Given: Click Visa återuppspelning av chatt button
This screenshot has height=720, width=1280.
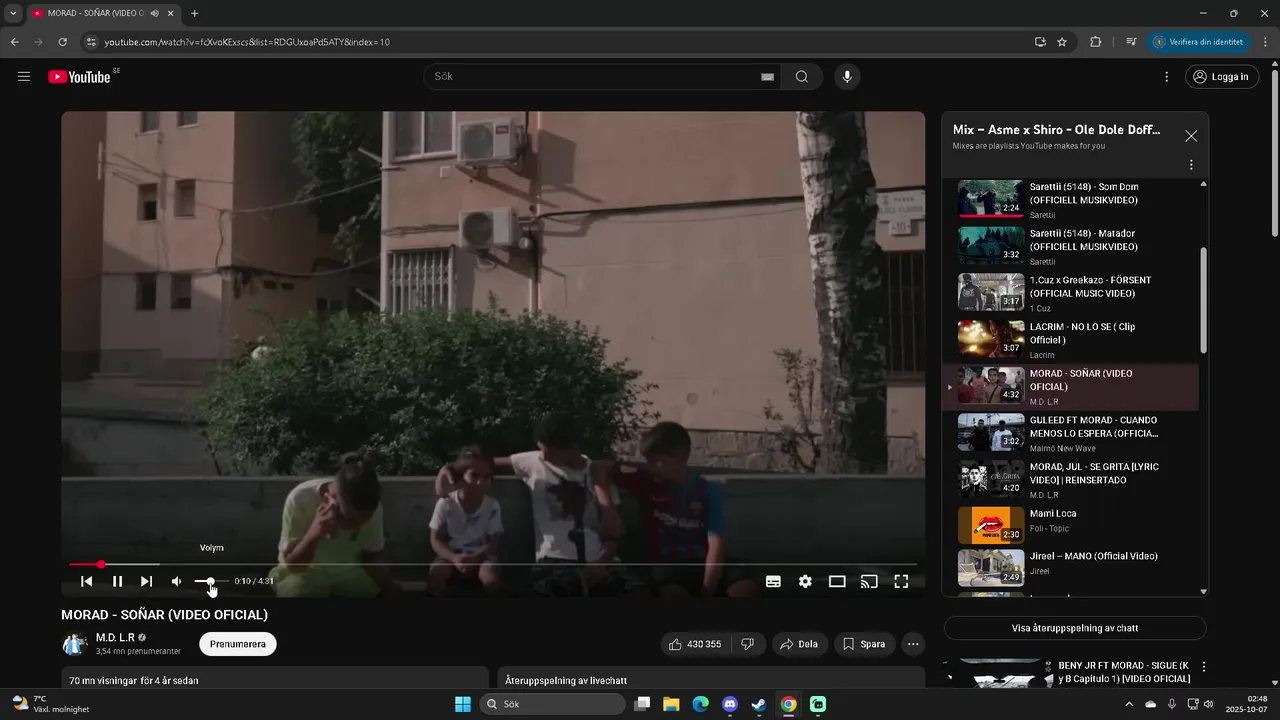Looking at the screenshot, I should point(1075,628).
